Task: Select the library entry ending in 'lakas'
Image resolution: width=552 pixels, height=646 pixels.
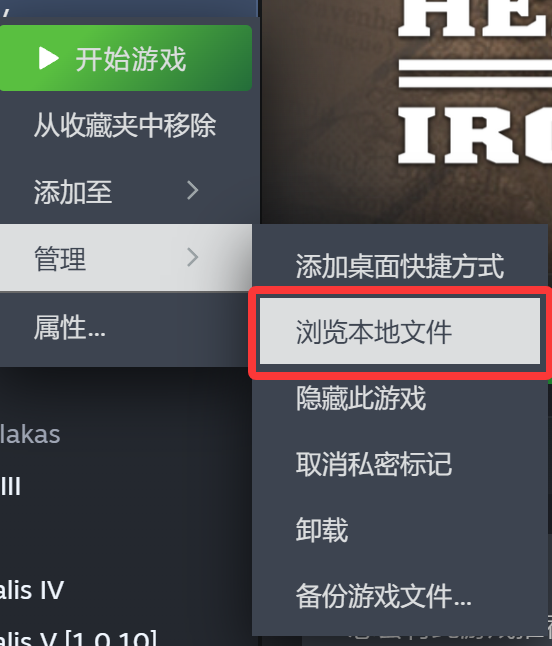Action: coord(30,435)
